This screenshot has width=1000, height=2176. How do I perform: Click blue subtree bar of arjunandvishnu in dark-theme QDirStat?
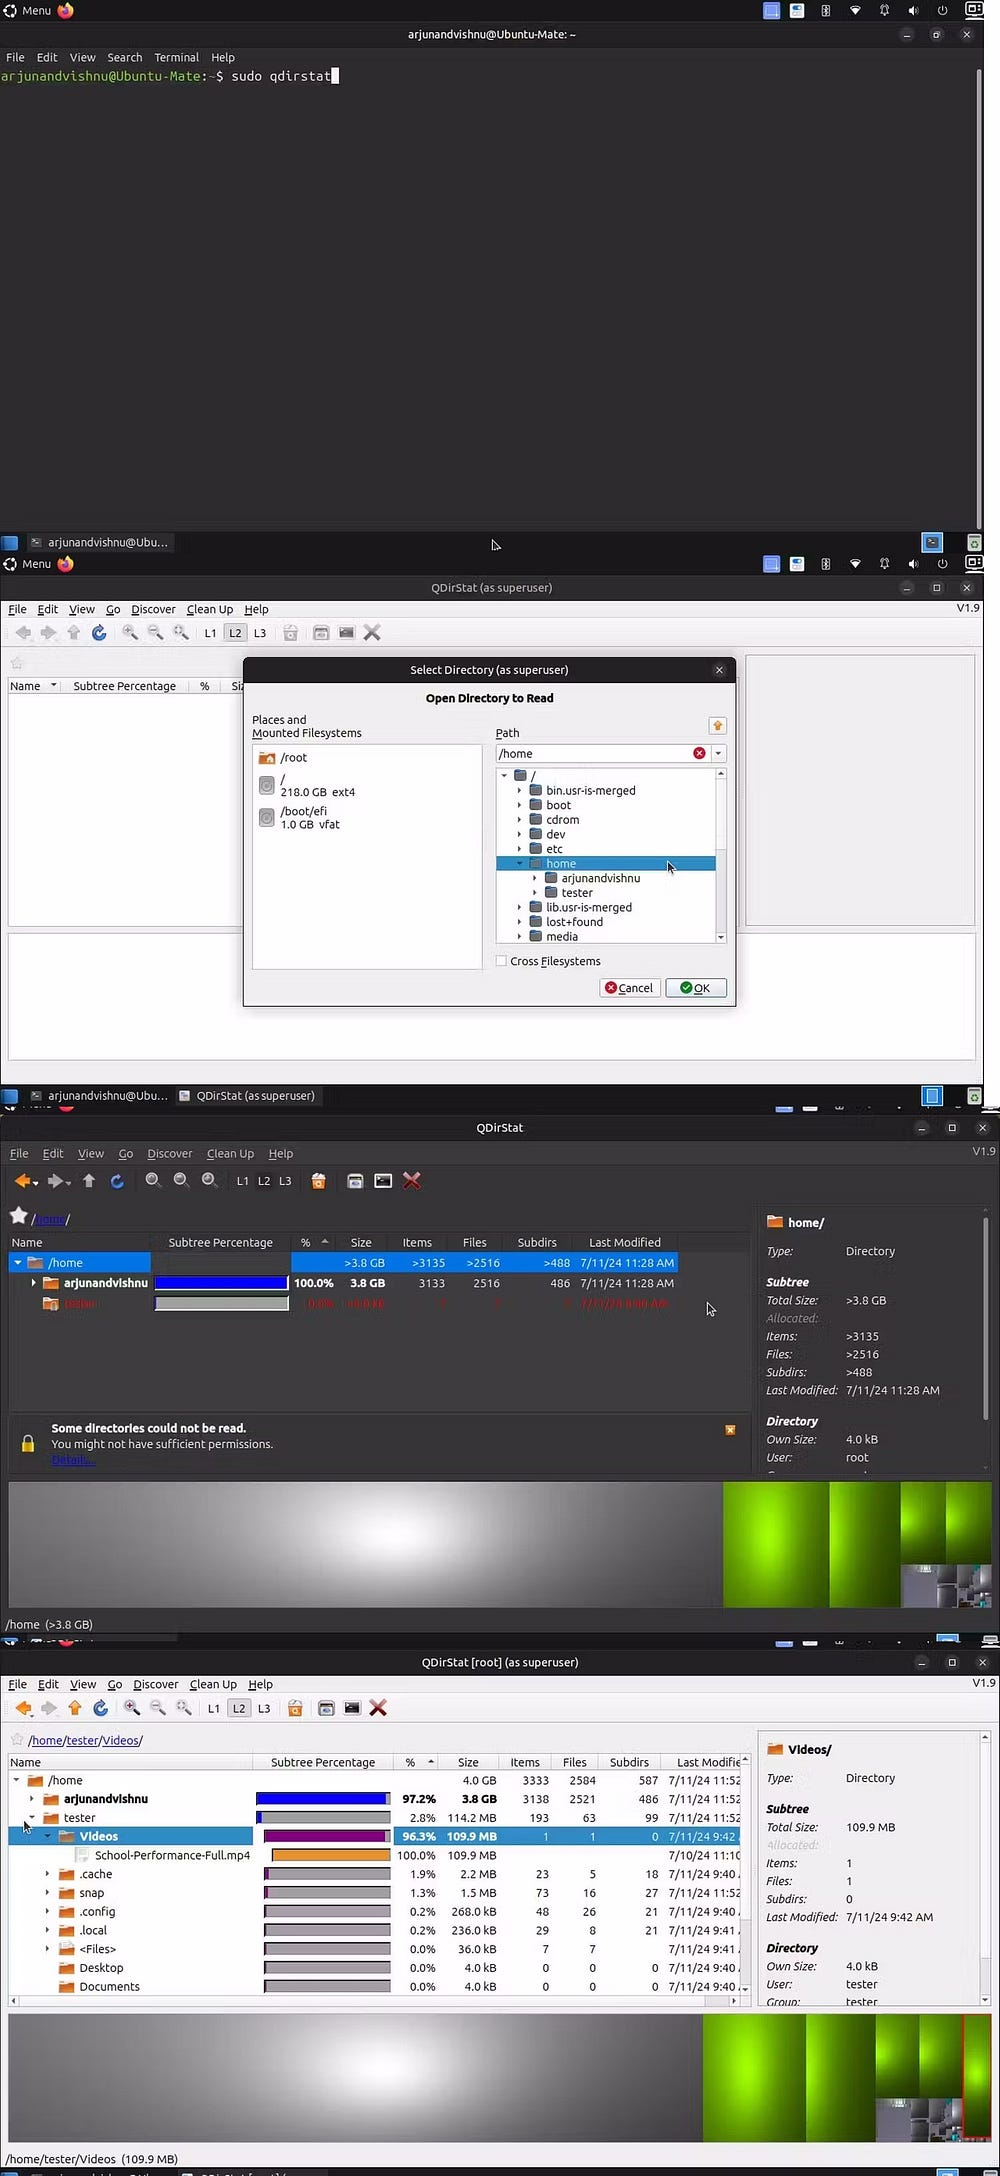pos(221,1282)
